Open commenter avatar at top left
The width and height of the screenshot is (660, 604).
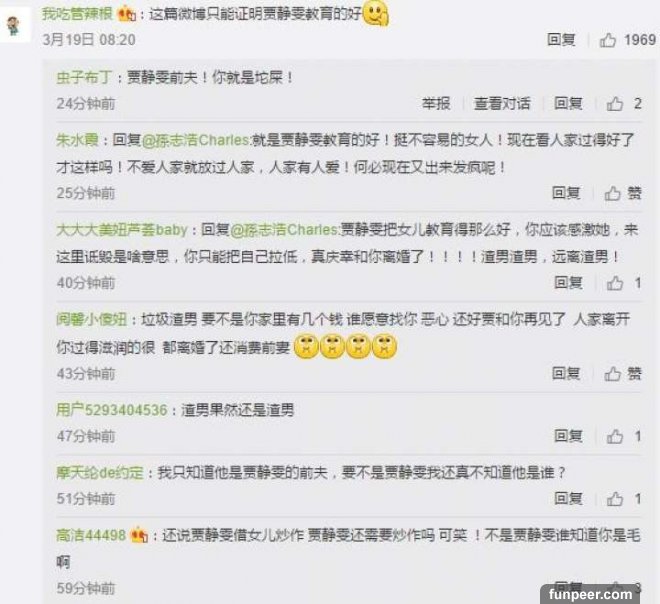[16, 25]
